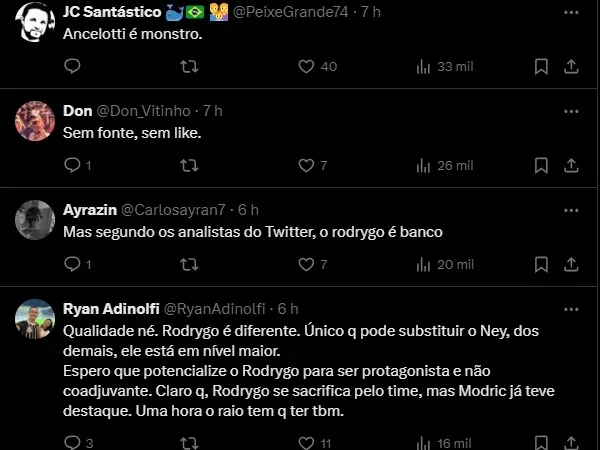This screenshot has height=450, width=600.
Task: Open Ryan Adinolfi's profile name link
Action: point(110,308)
